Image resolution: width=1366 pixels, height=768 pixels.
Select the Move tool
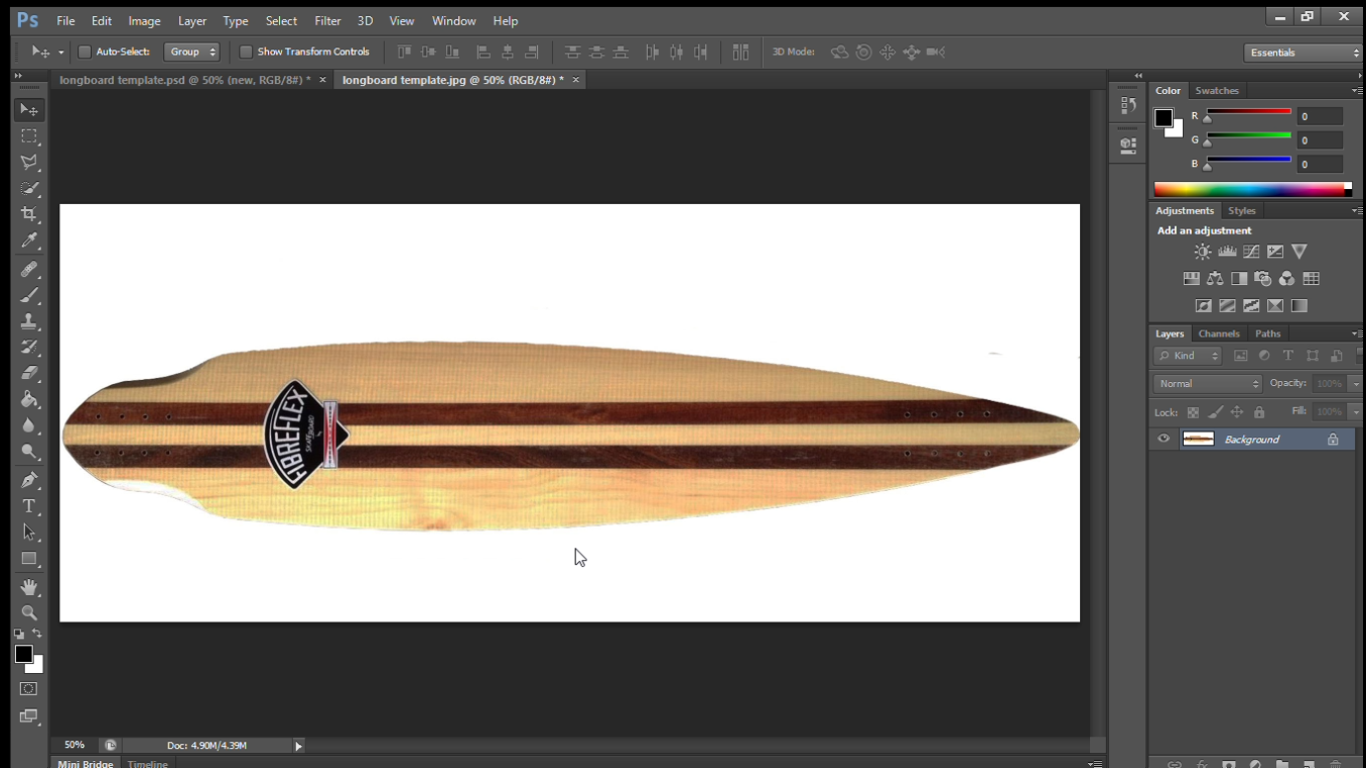point(28,110)
